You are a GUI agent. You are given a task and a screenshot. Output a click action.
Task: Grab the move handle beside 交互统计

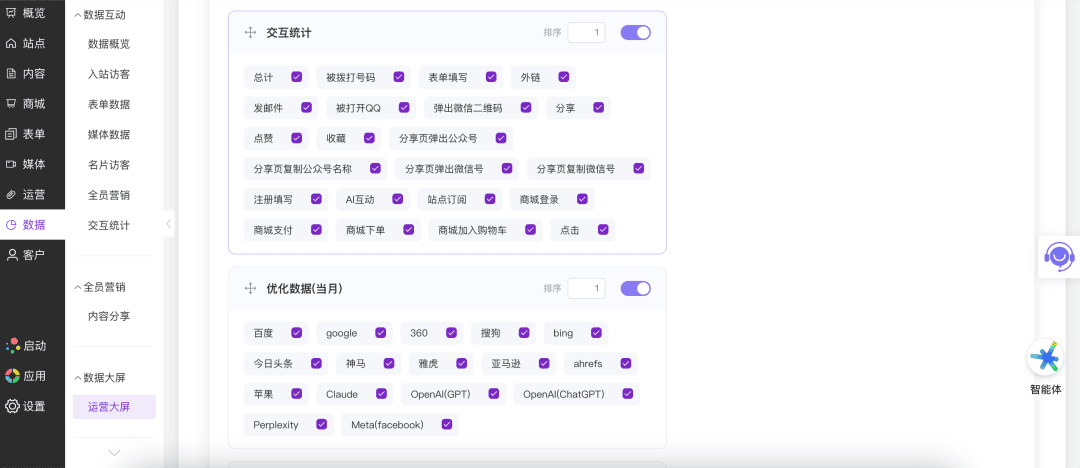point(251,32)
